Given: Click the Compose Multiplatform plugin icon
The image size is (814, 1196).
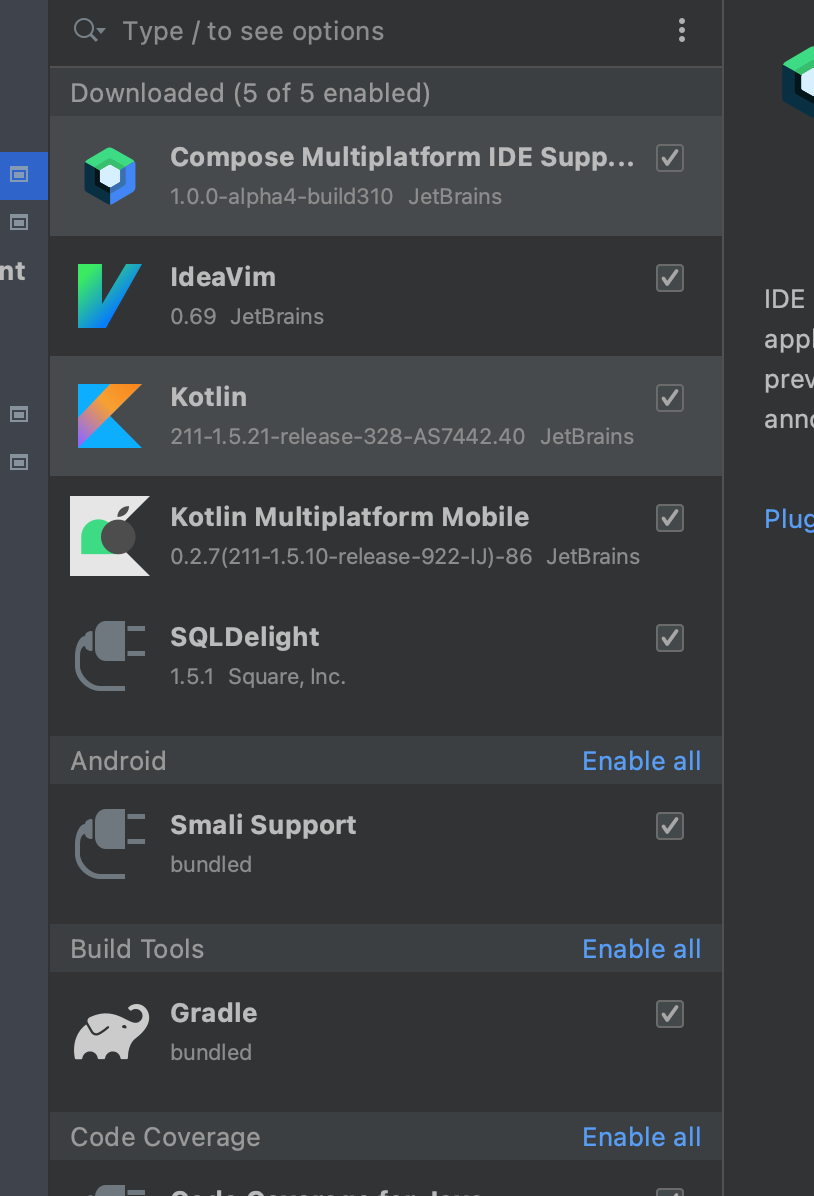Looking at the screenshot, I should tap(109, 176).
